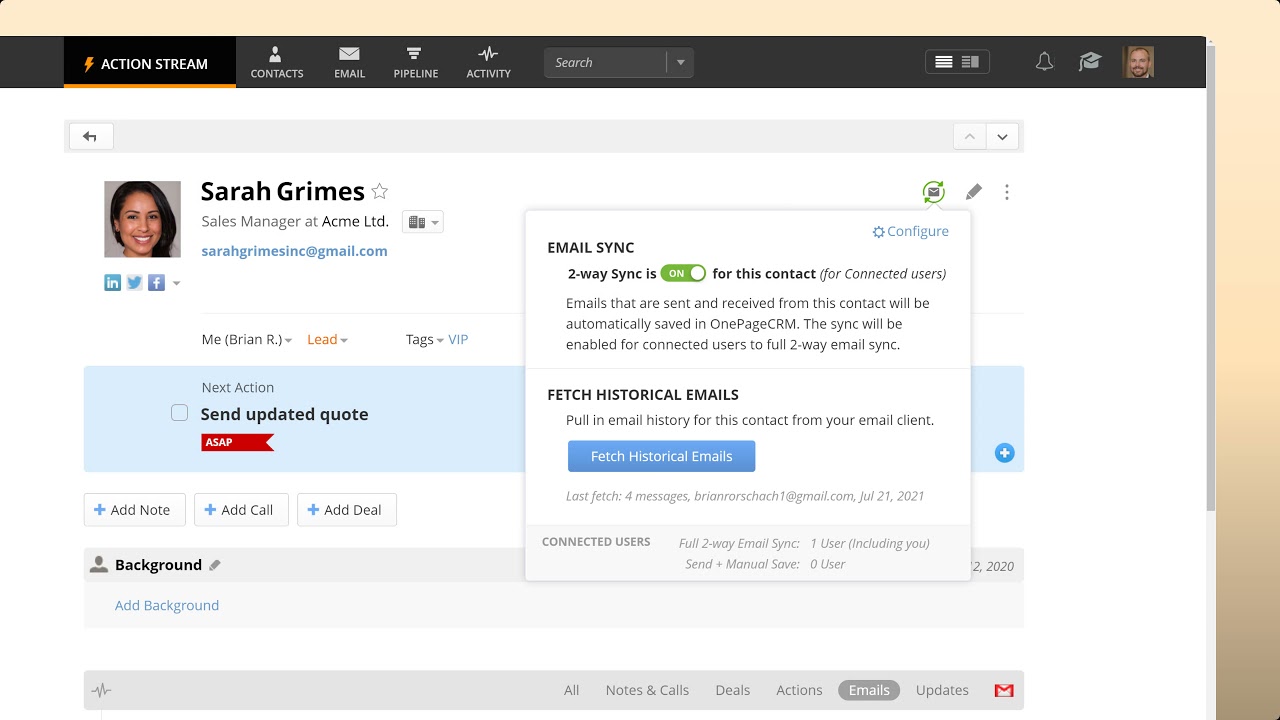
Task: Go to previous contact with up chevron
Action: tap(969, 137)
